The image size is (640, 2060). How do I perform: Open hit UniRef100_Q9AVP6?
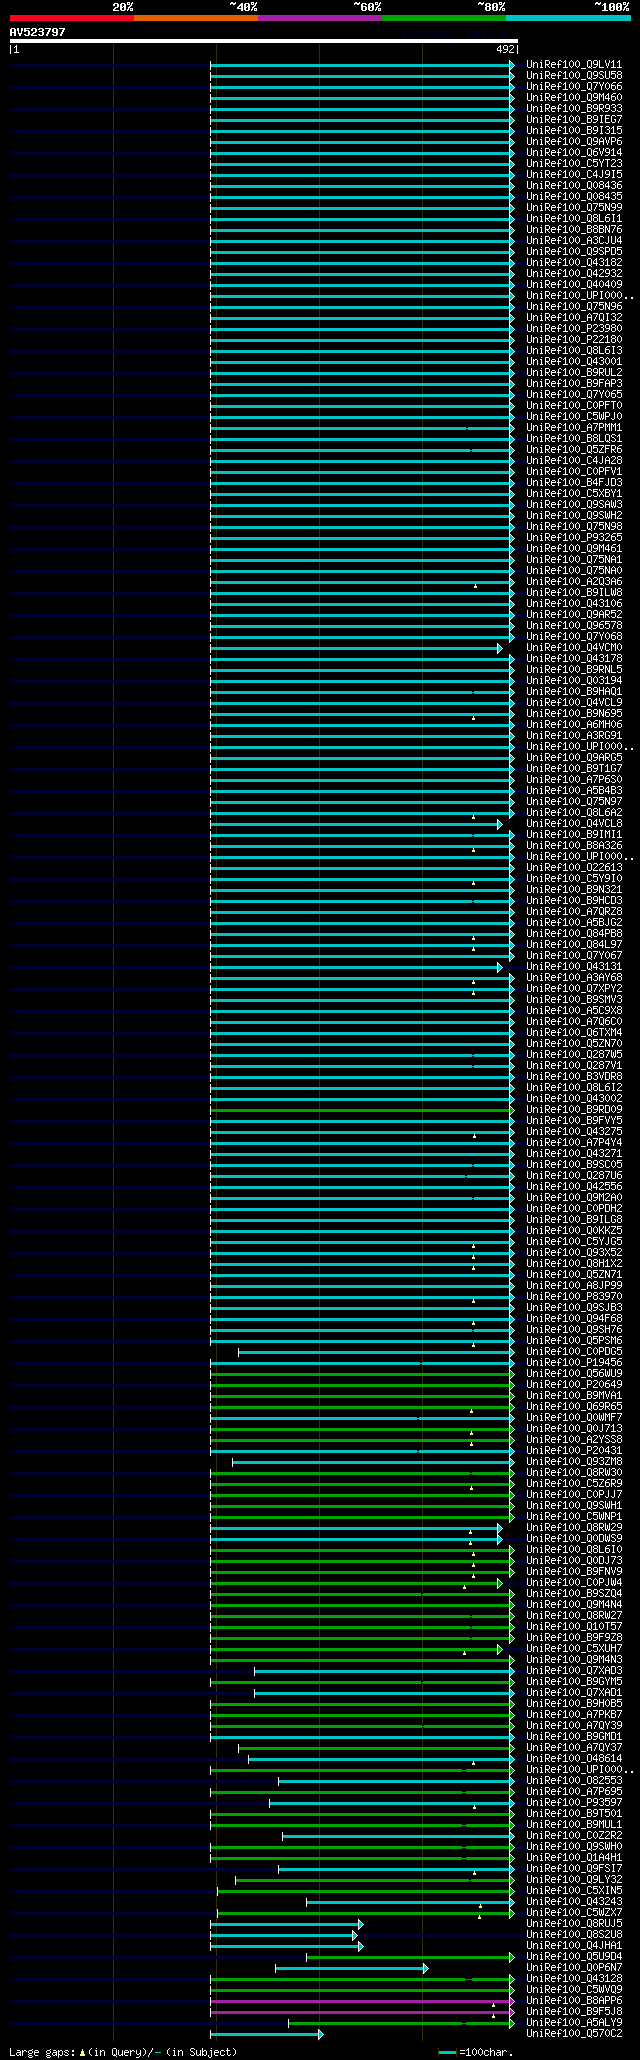(574, 142)
